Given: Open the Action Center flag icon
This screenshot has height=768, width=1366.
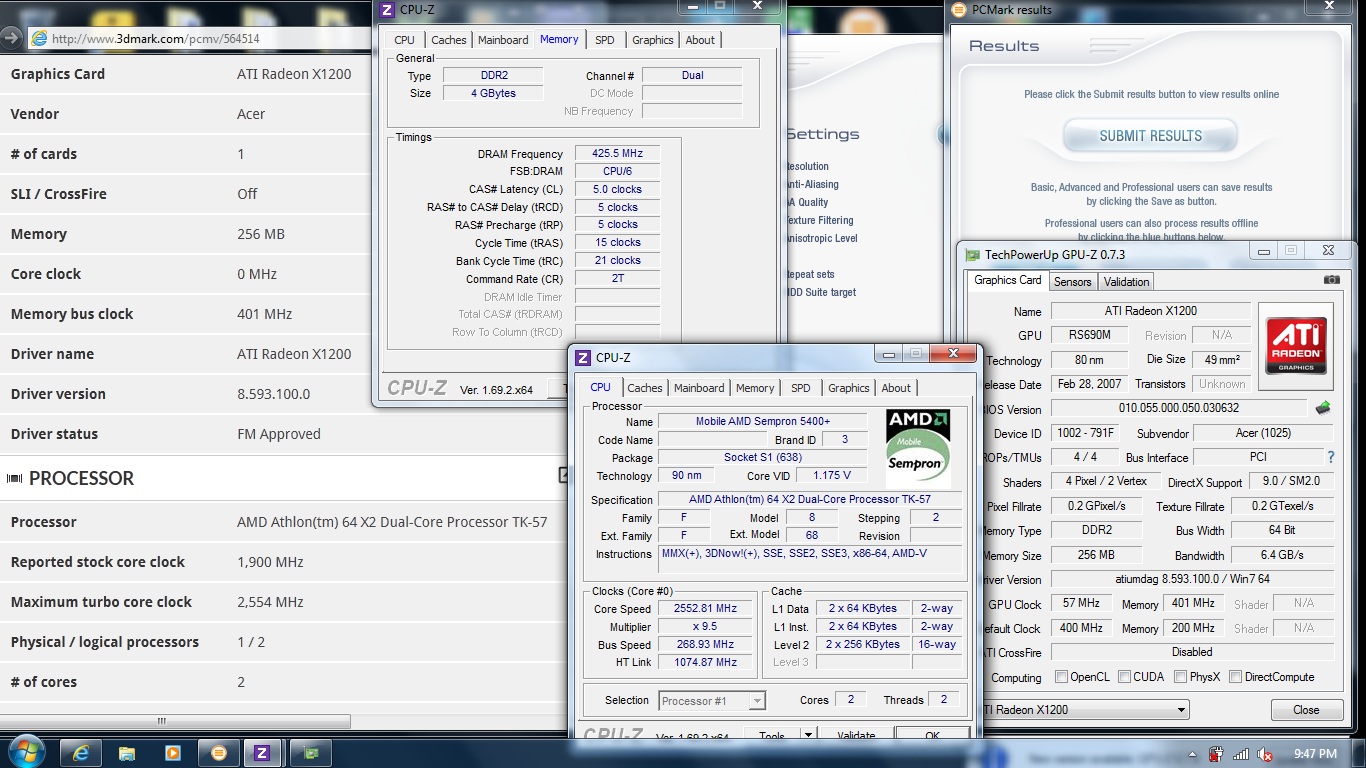Looking at the screenshot, I should (1217, 754).
